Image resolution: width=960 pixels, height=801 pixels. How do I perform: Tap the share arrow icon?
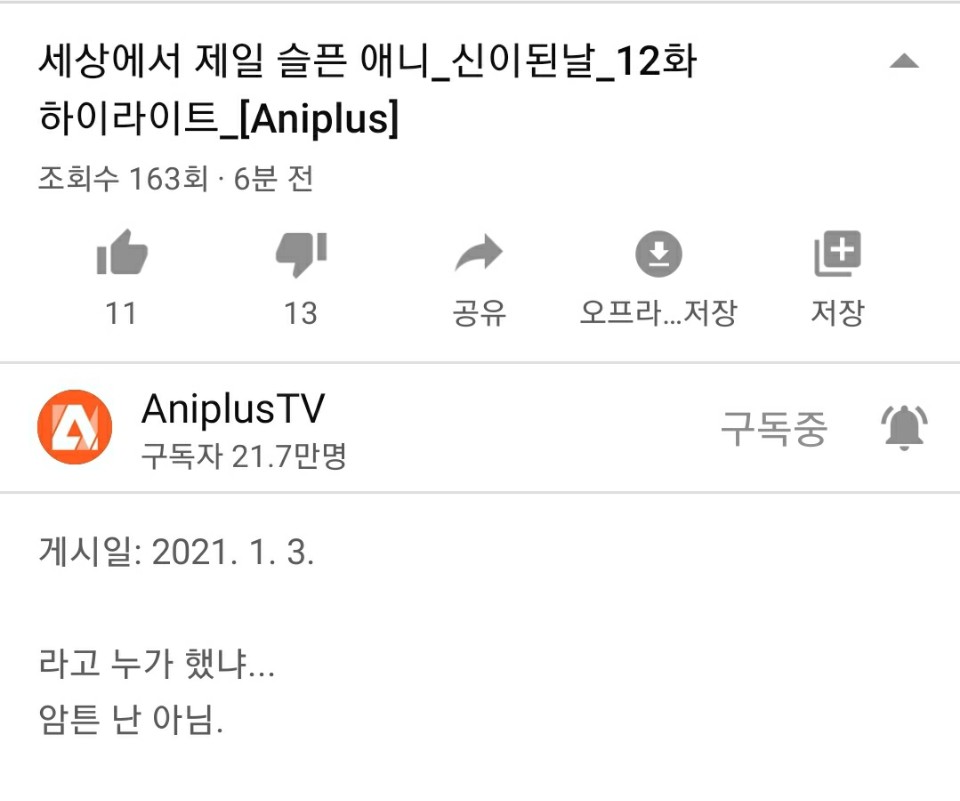pyautogui.click(x=479, y=252)
